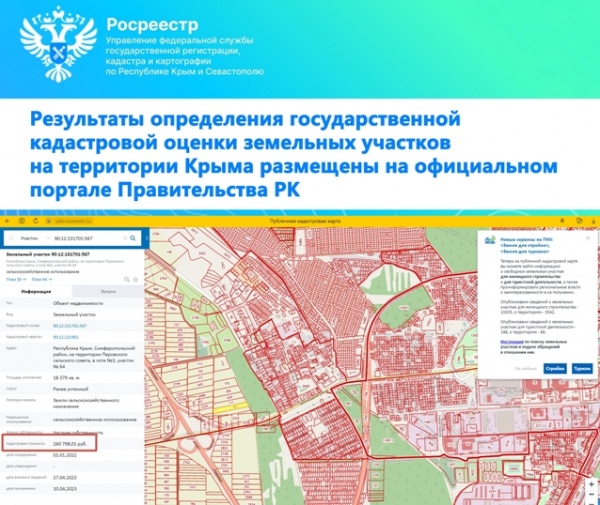Clear the search field with X
600x505 pixels.
coord(125,238)
